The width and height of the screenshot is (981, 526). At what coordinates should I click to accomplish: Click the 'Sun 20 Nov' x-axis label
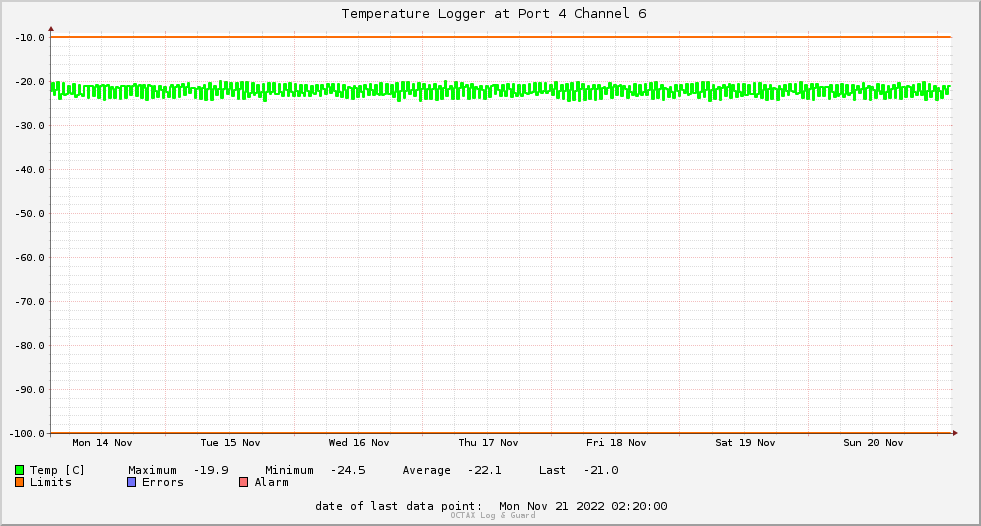tap(873, 443)
